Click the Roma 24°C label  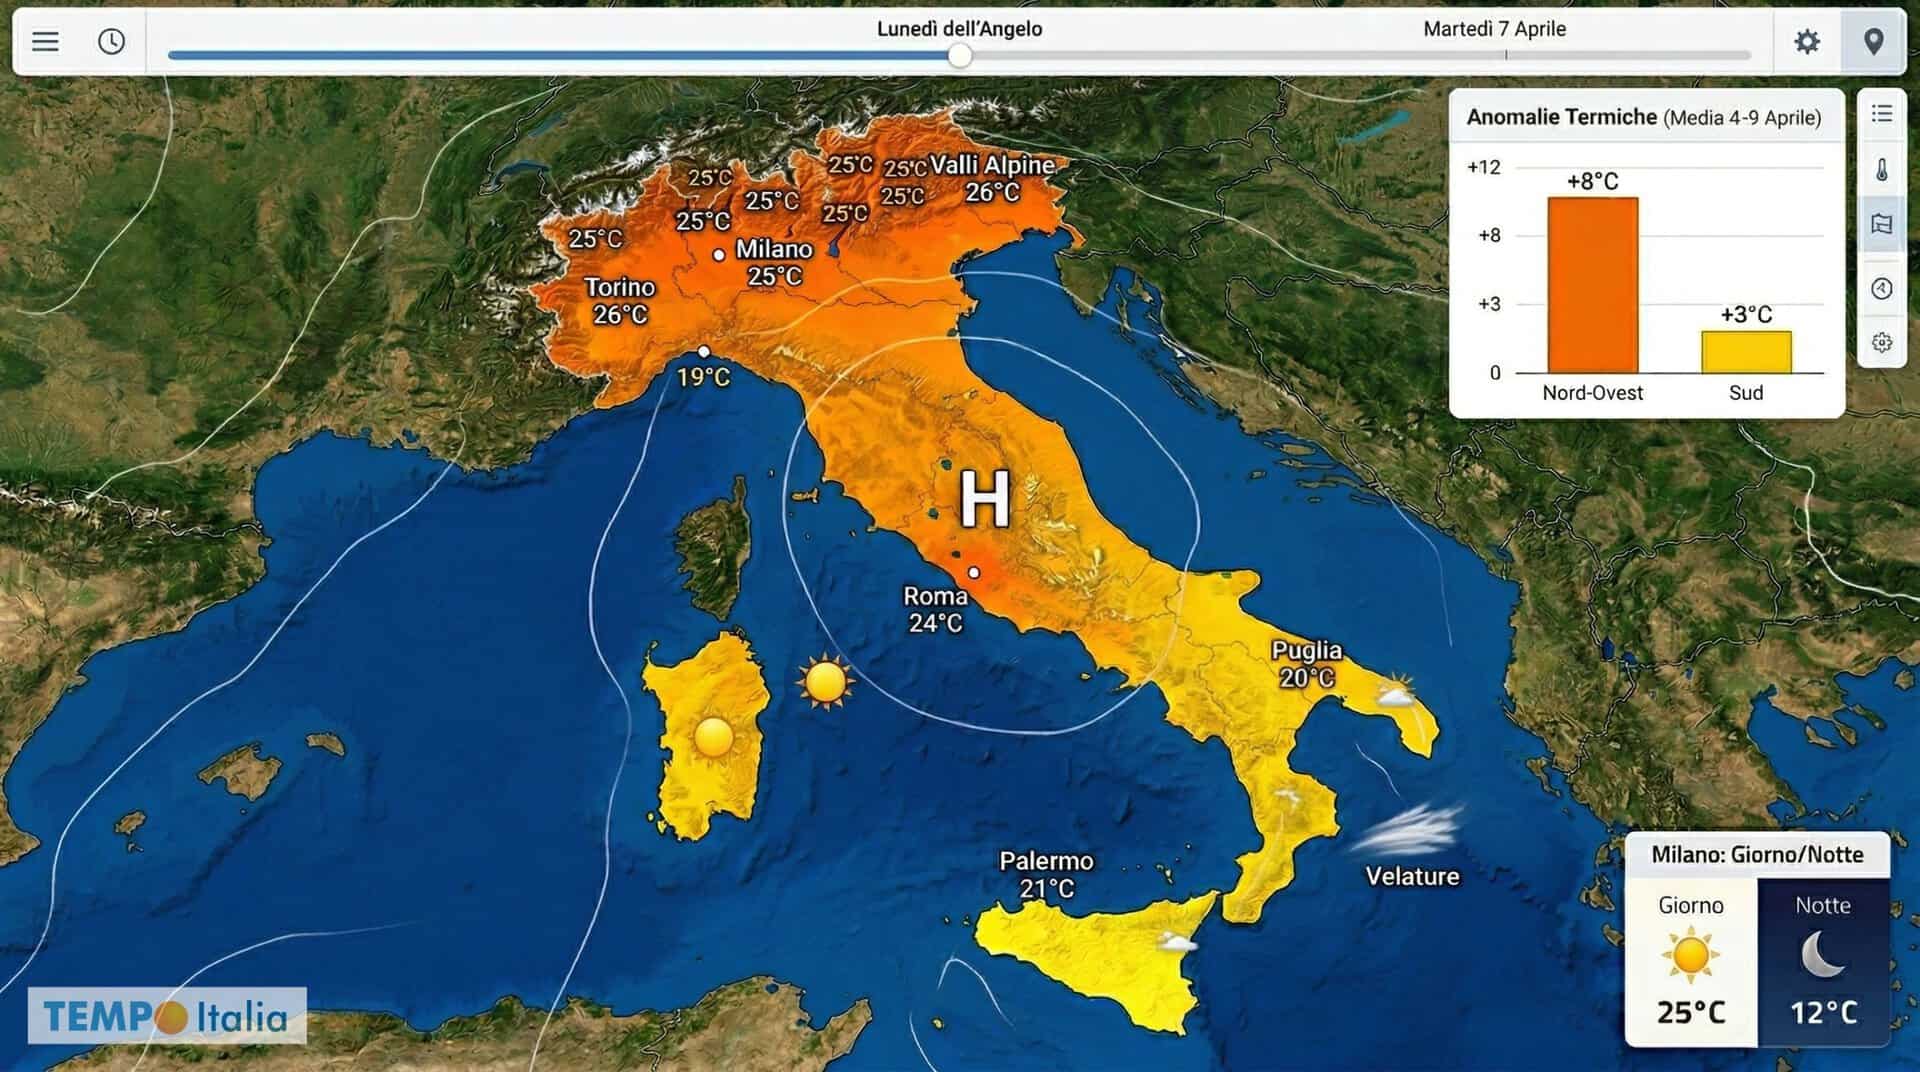[x=935, y=609]
